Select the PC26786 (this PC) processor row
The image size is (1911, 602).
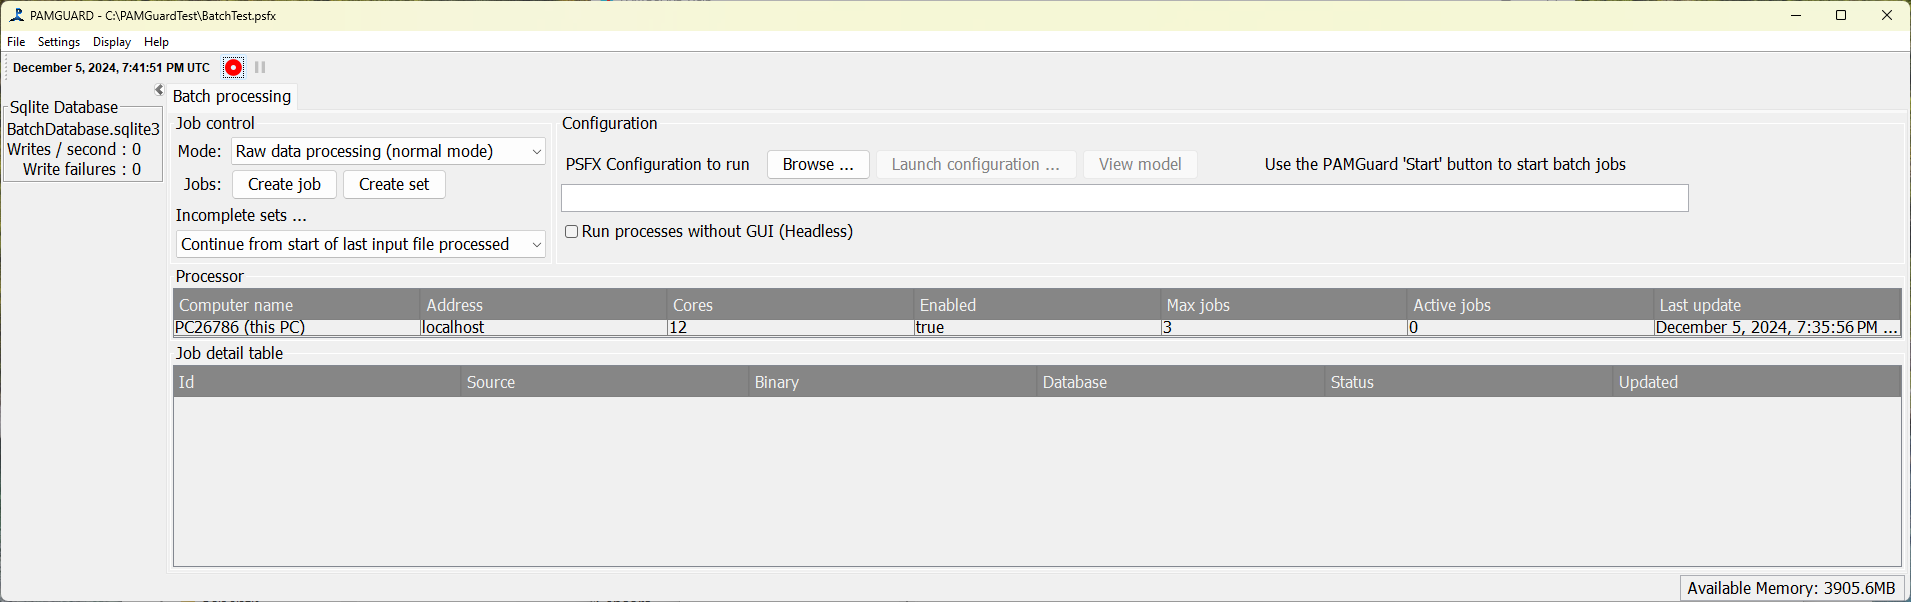coord(1037,327)
